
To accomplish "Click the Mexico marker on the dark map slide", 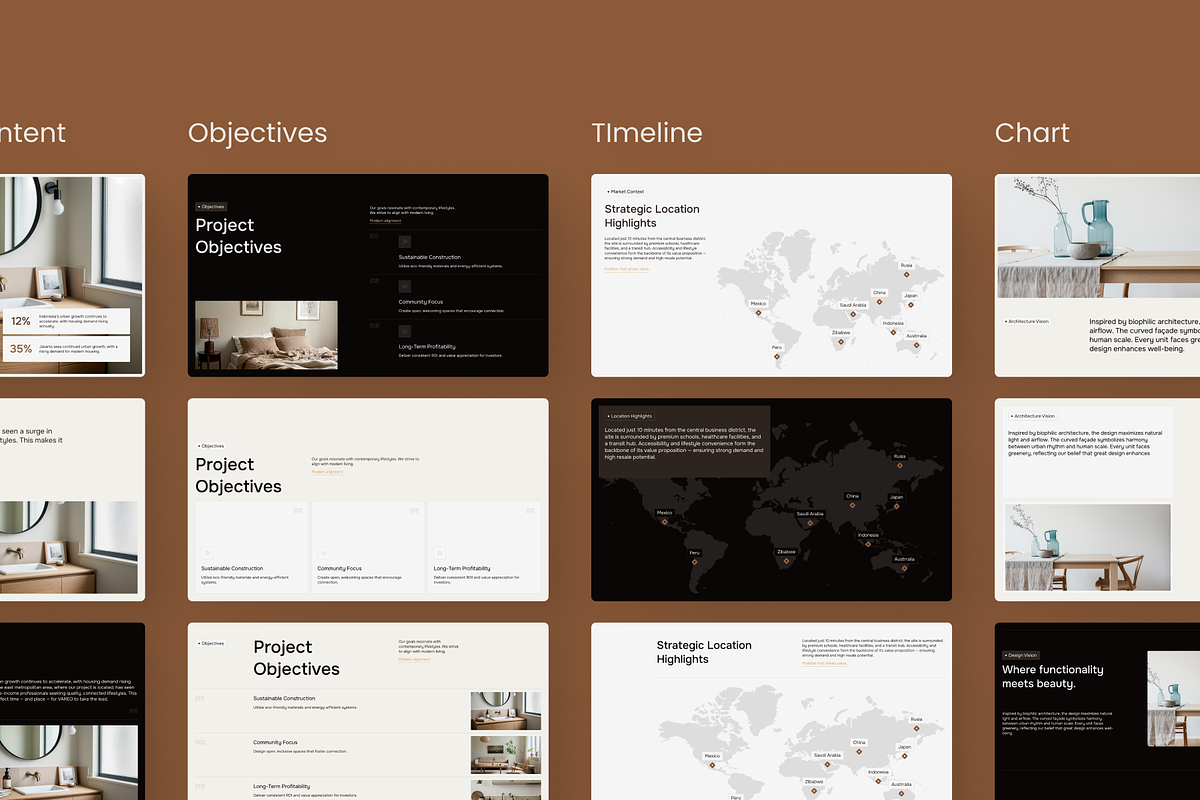I will pos(664,522).
